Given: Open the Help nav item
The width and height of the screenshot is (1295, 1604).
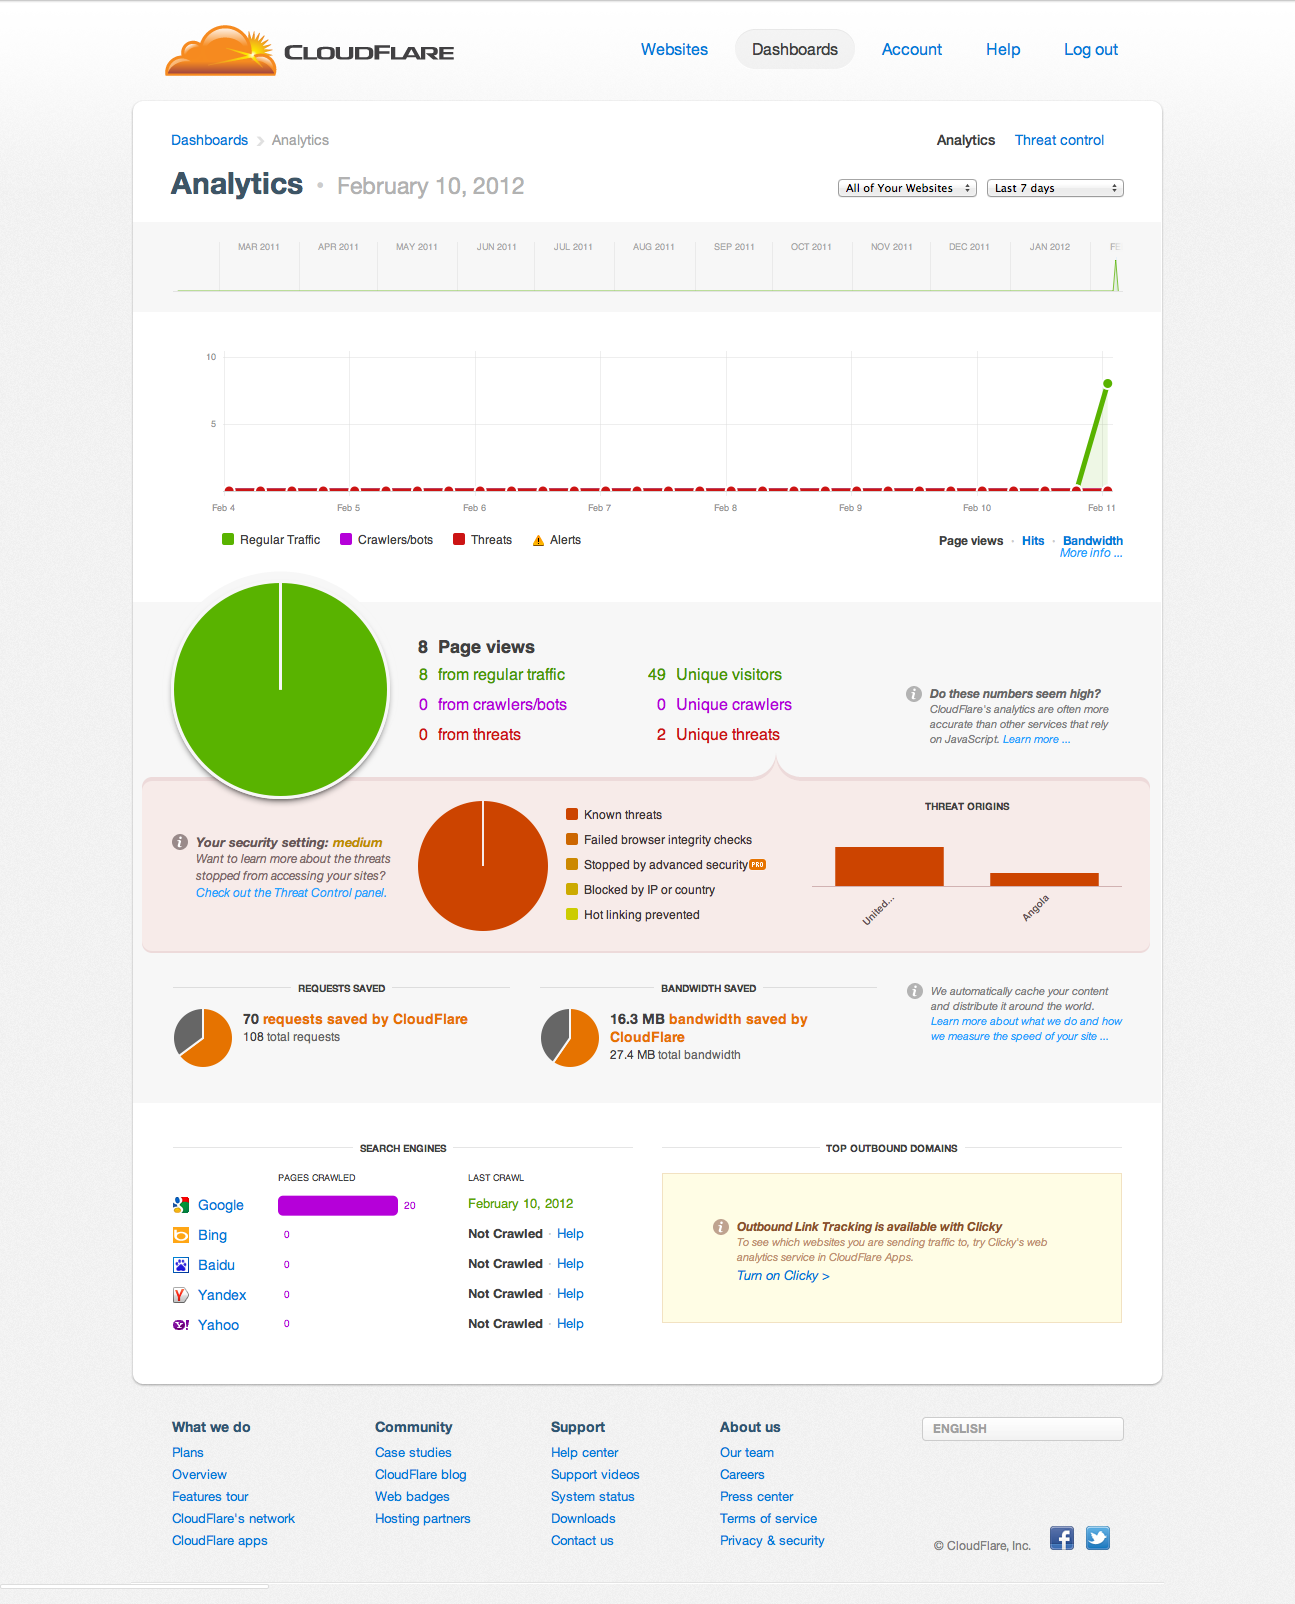Looking at the screenshot, I should (1003, 49).
